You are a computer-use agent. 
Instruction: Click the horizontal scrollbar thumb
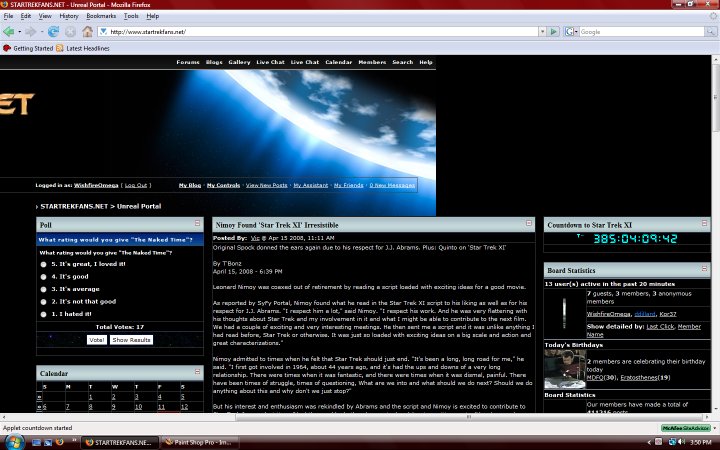[468, 417]
